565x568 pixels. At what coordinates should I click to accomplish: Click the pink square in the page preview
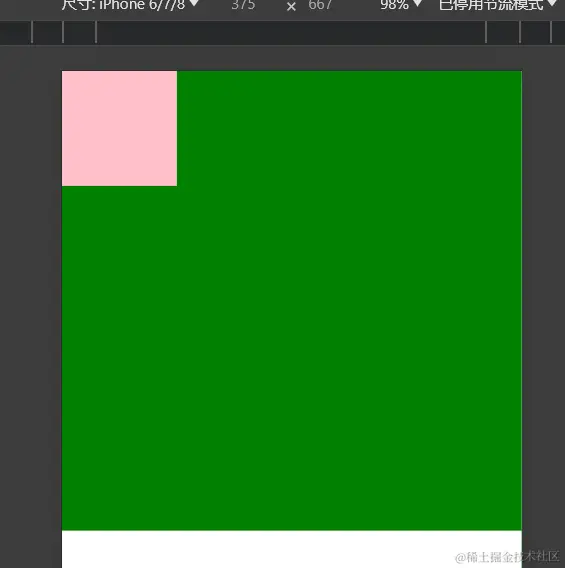pos(120,129)
